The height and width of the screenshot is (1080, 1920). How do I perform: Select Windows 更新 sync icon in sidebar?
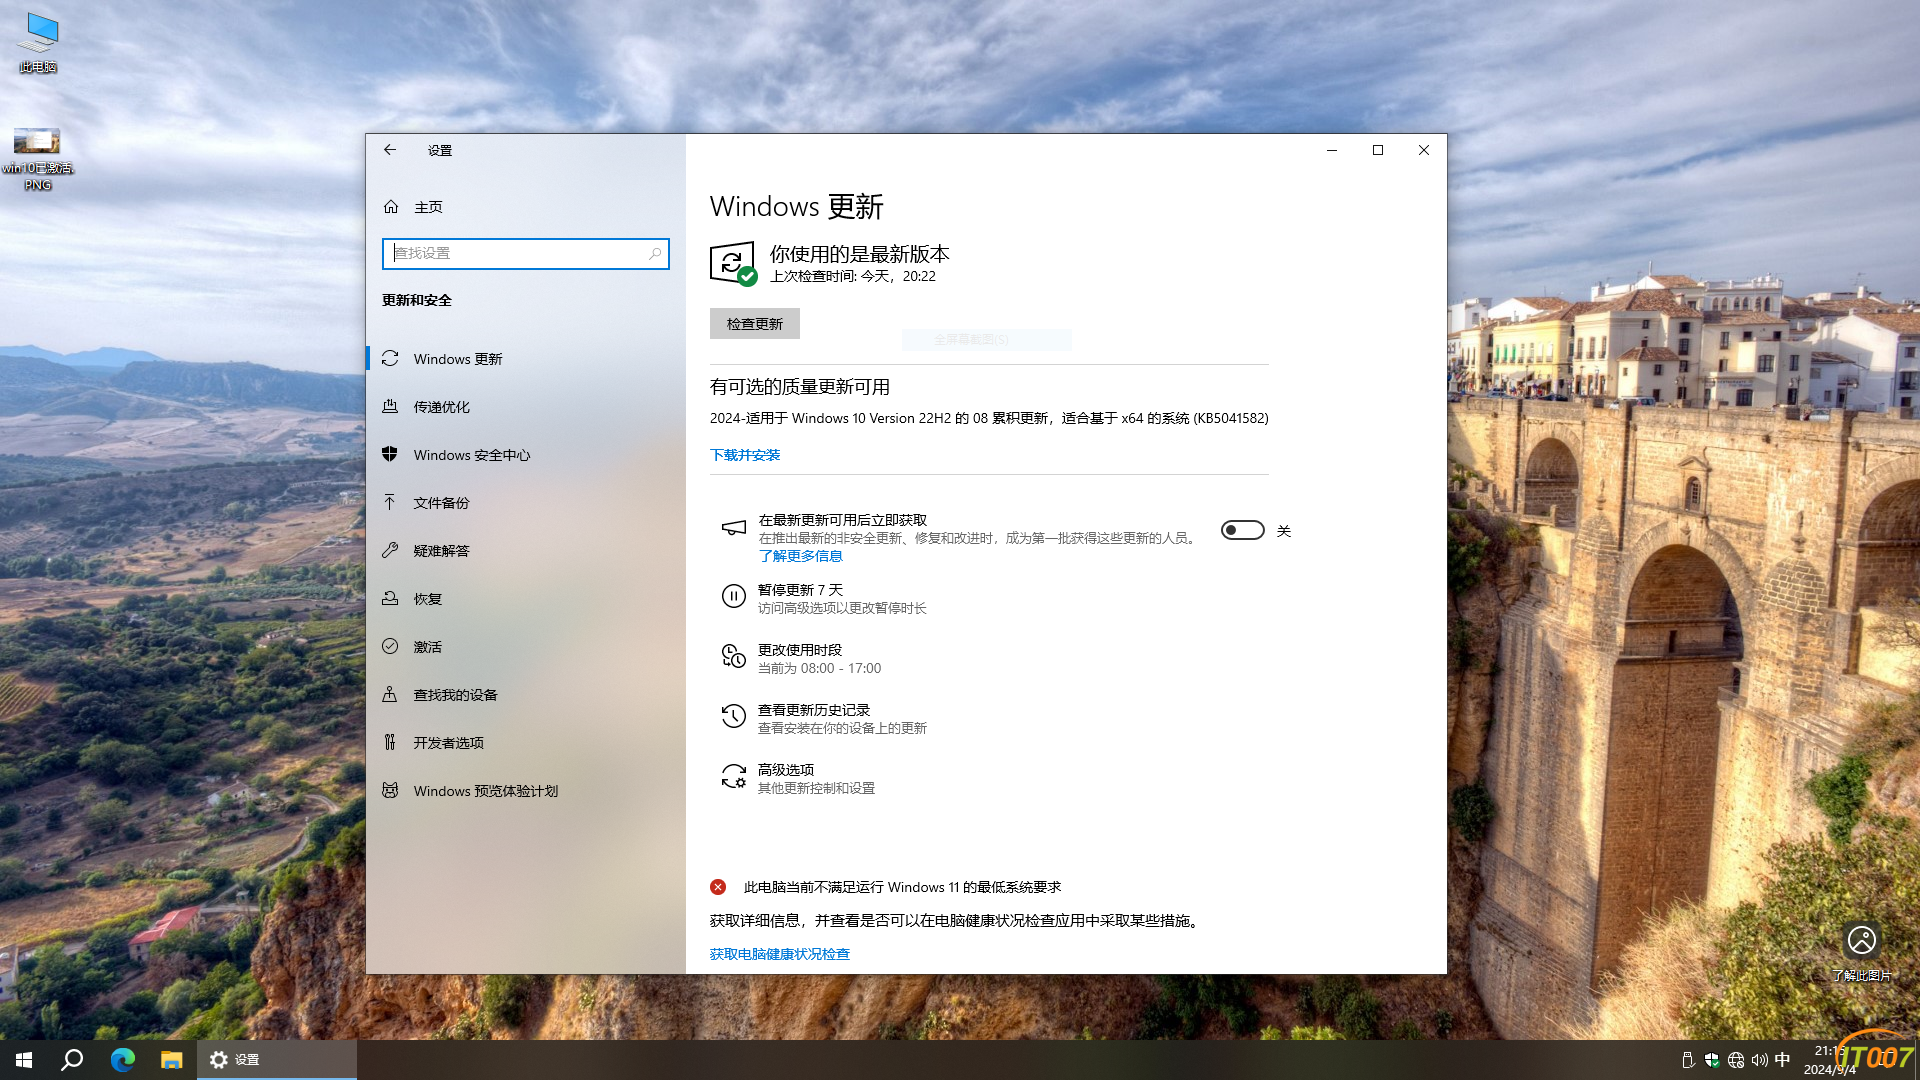(x=390, y=359)
